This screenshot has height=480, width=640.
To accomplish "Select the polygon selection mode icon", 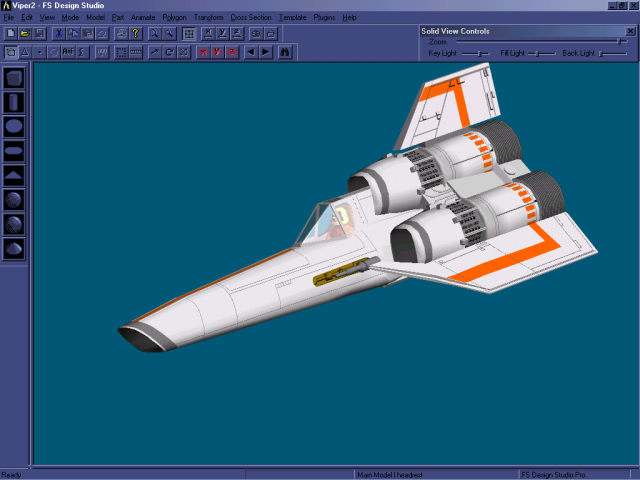I will pos(11,52).
